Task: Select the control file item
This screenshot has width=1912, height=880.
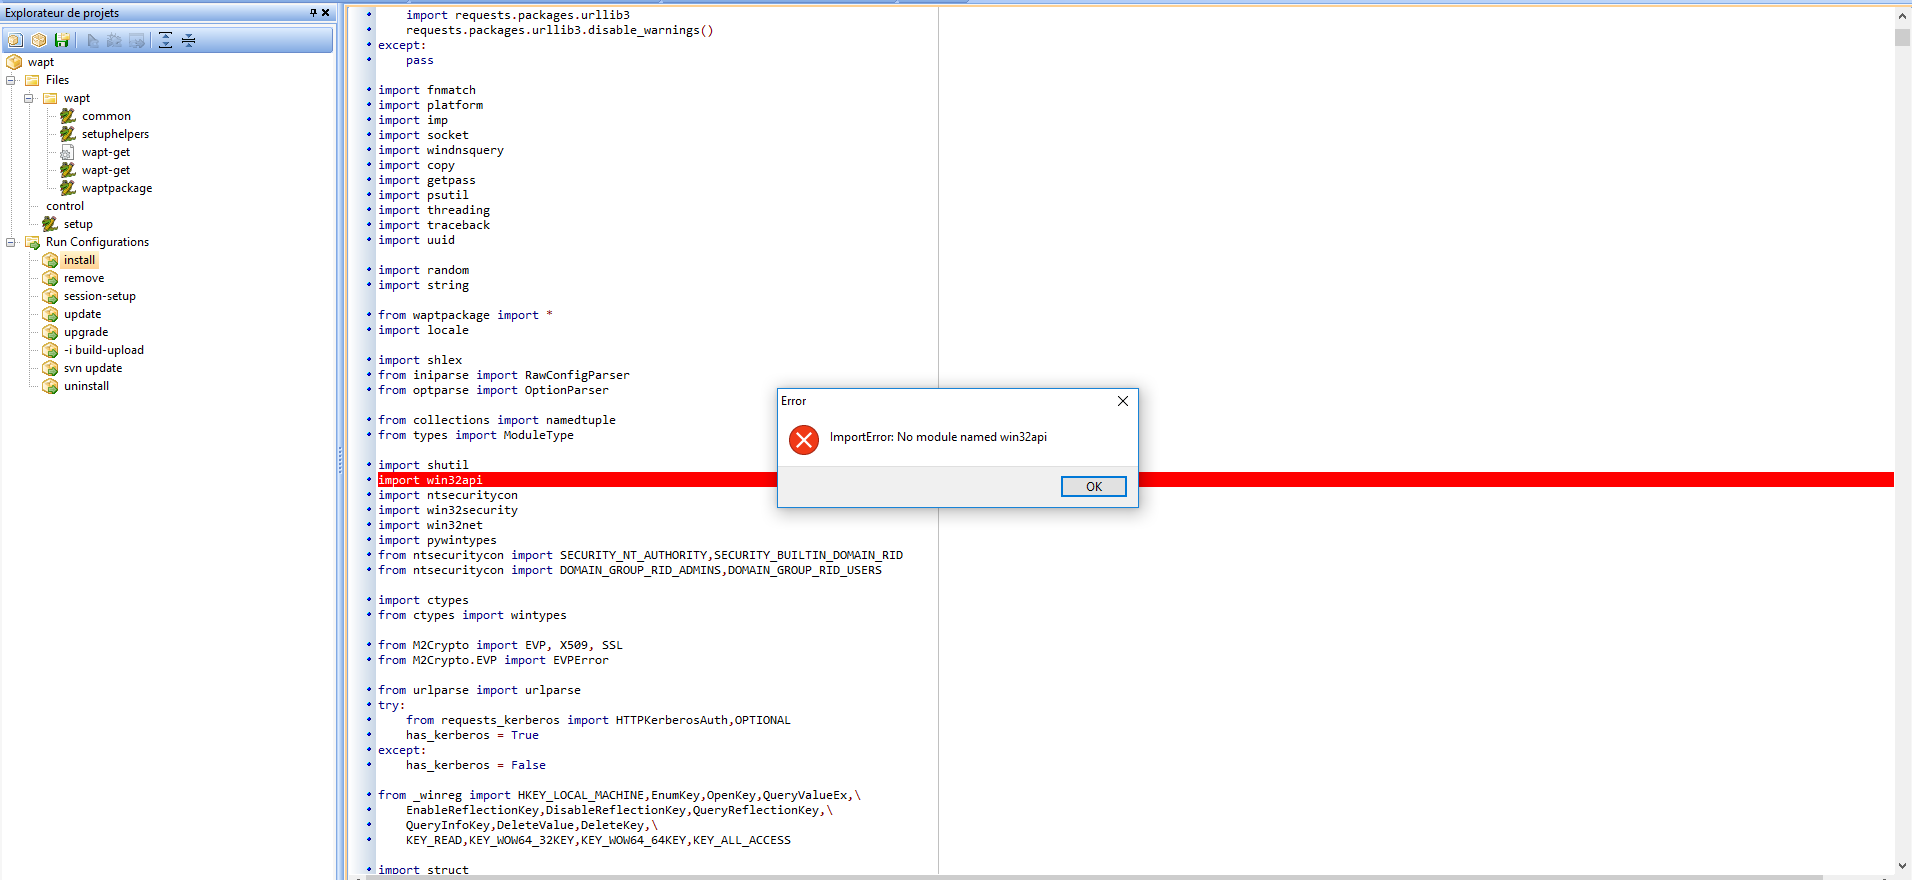Action: (65, 206)
